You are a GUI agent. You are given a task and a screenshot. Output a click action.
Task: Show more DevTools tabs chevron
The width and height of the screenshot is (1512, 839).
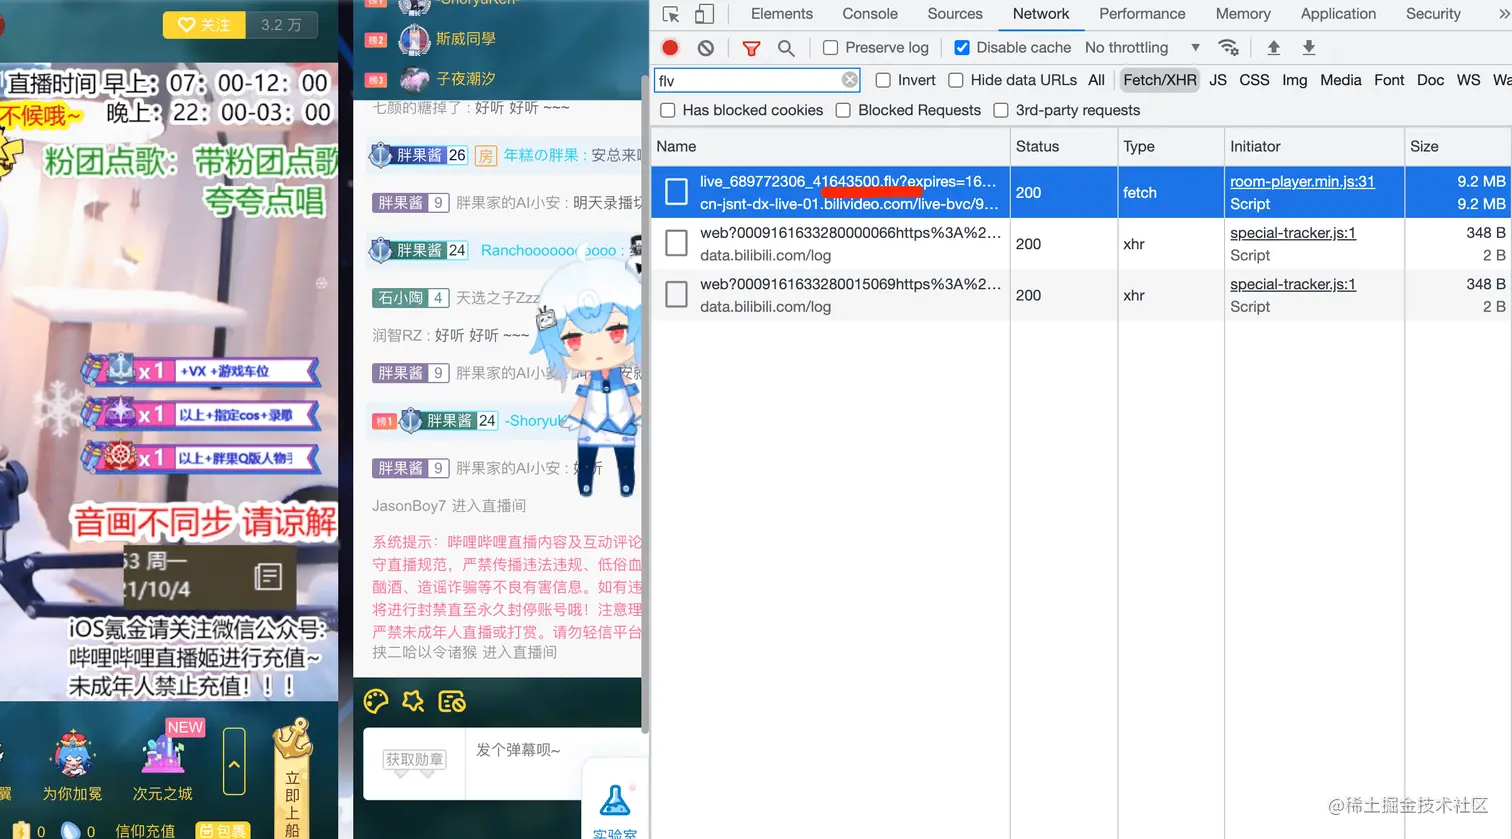(1502, 14)
